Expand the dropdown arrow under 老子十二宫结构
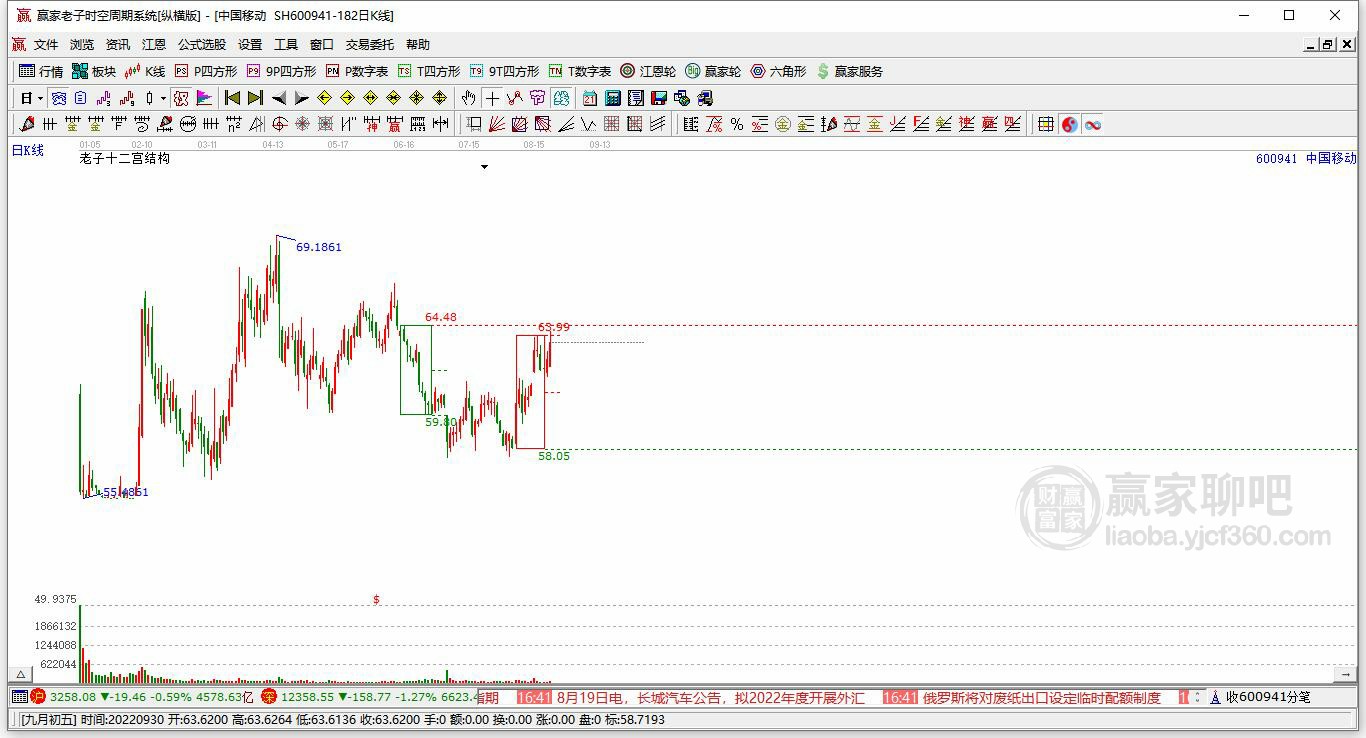1366x738 pixels. click(x=484, y=167)
